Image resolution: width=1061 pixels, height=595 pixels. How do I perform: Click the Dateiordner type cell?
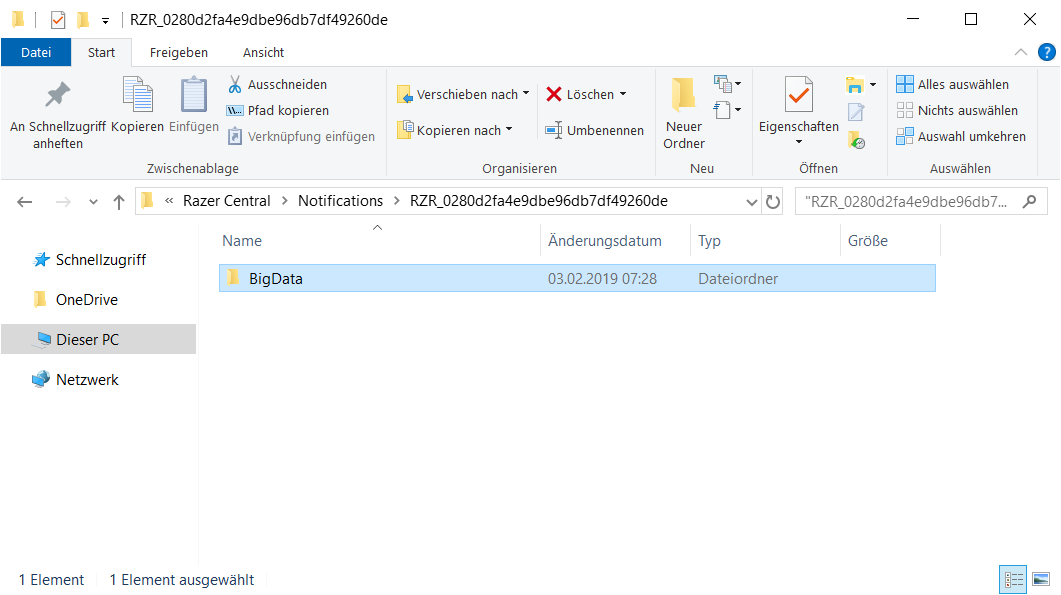[738, 279]
